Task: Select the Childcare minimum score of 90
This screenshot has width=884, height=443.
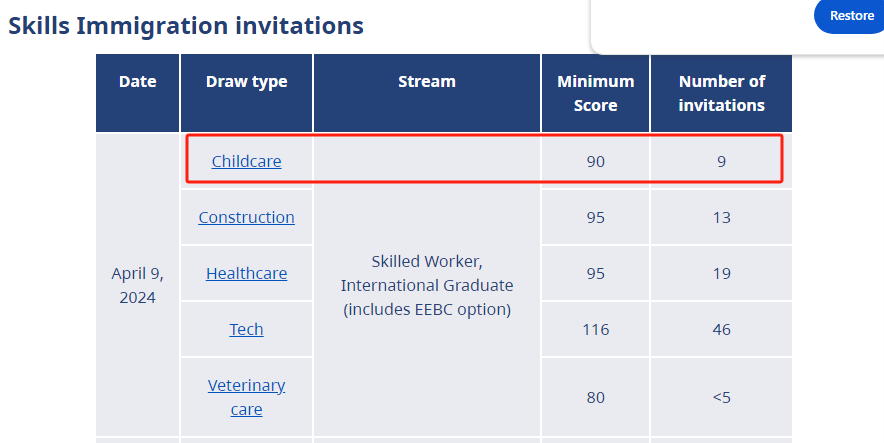Action: pos(595,161)
